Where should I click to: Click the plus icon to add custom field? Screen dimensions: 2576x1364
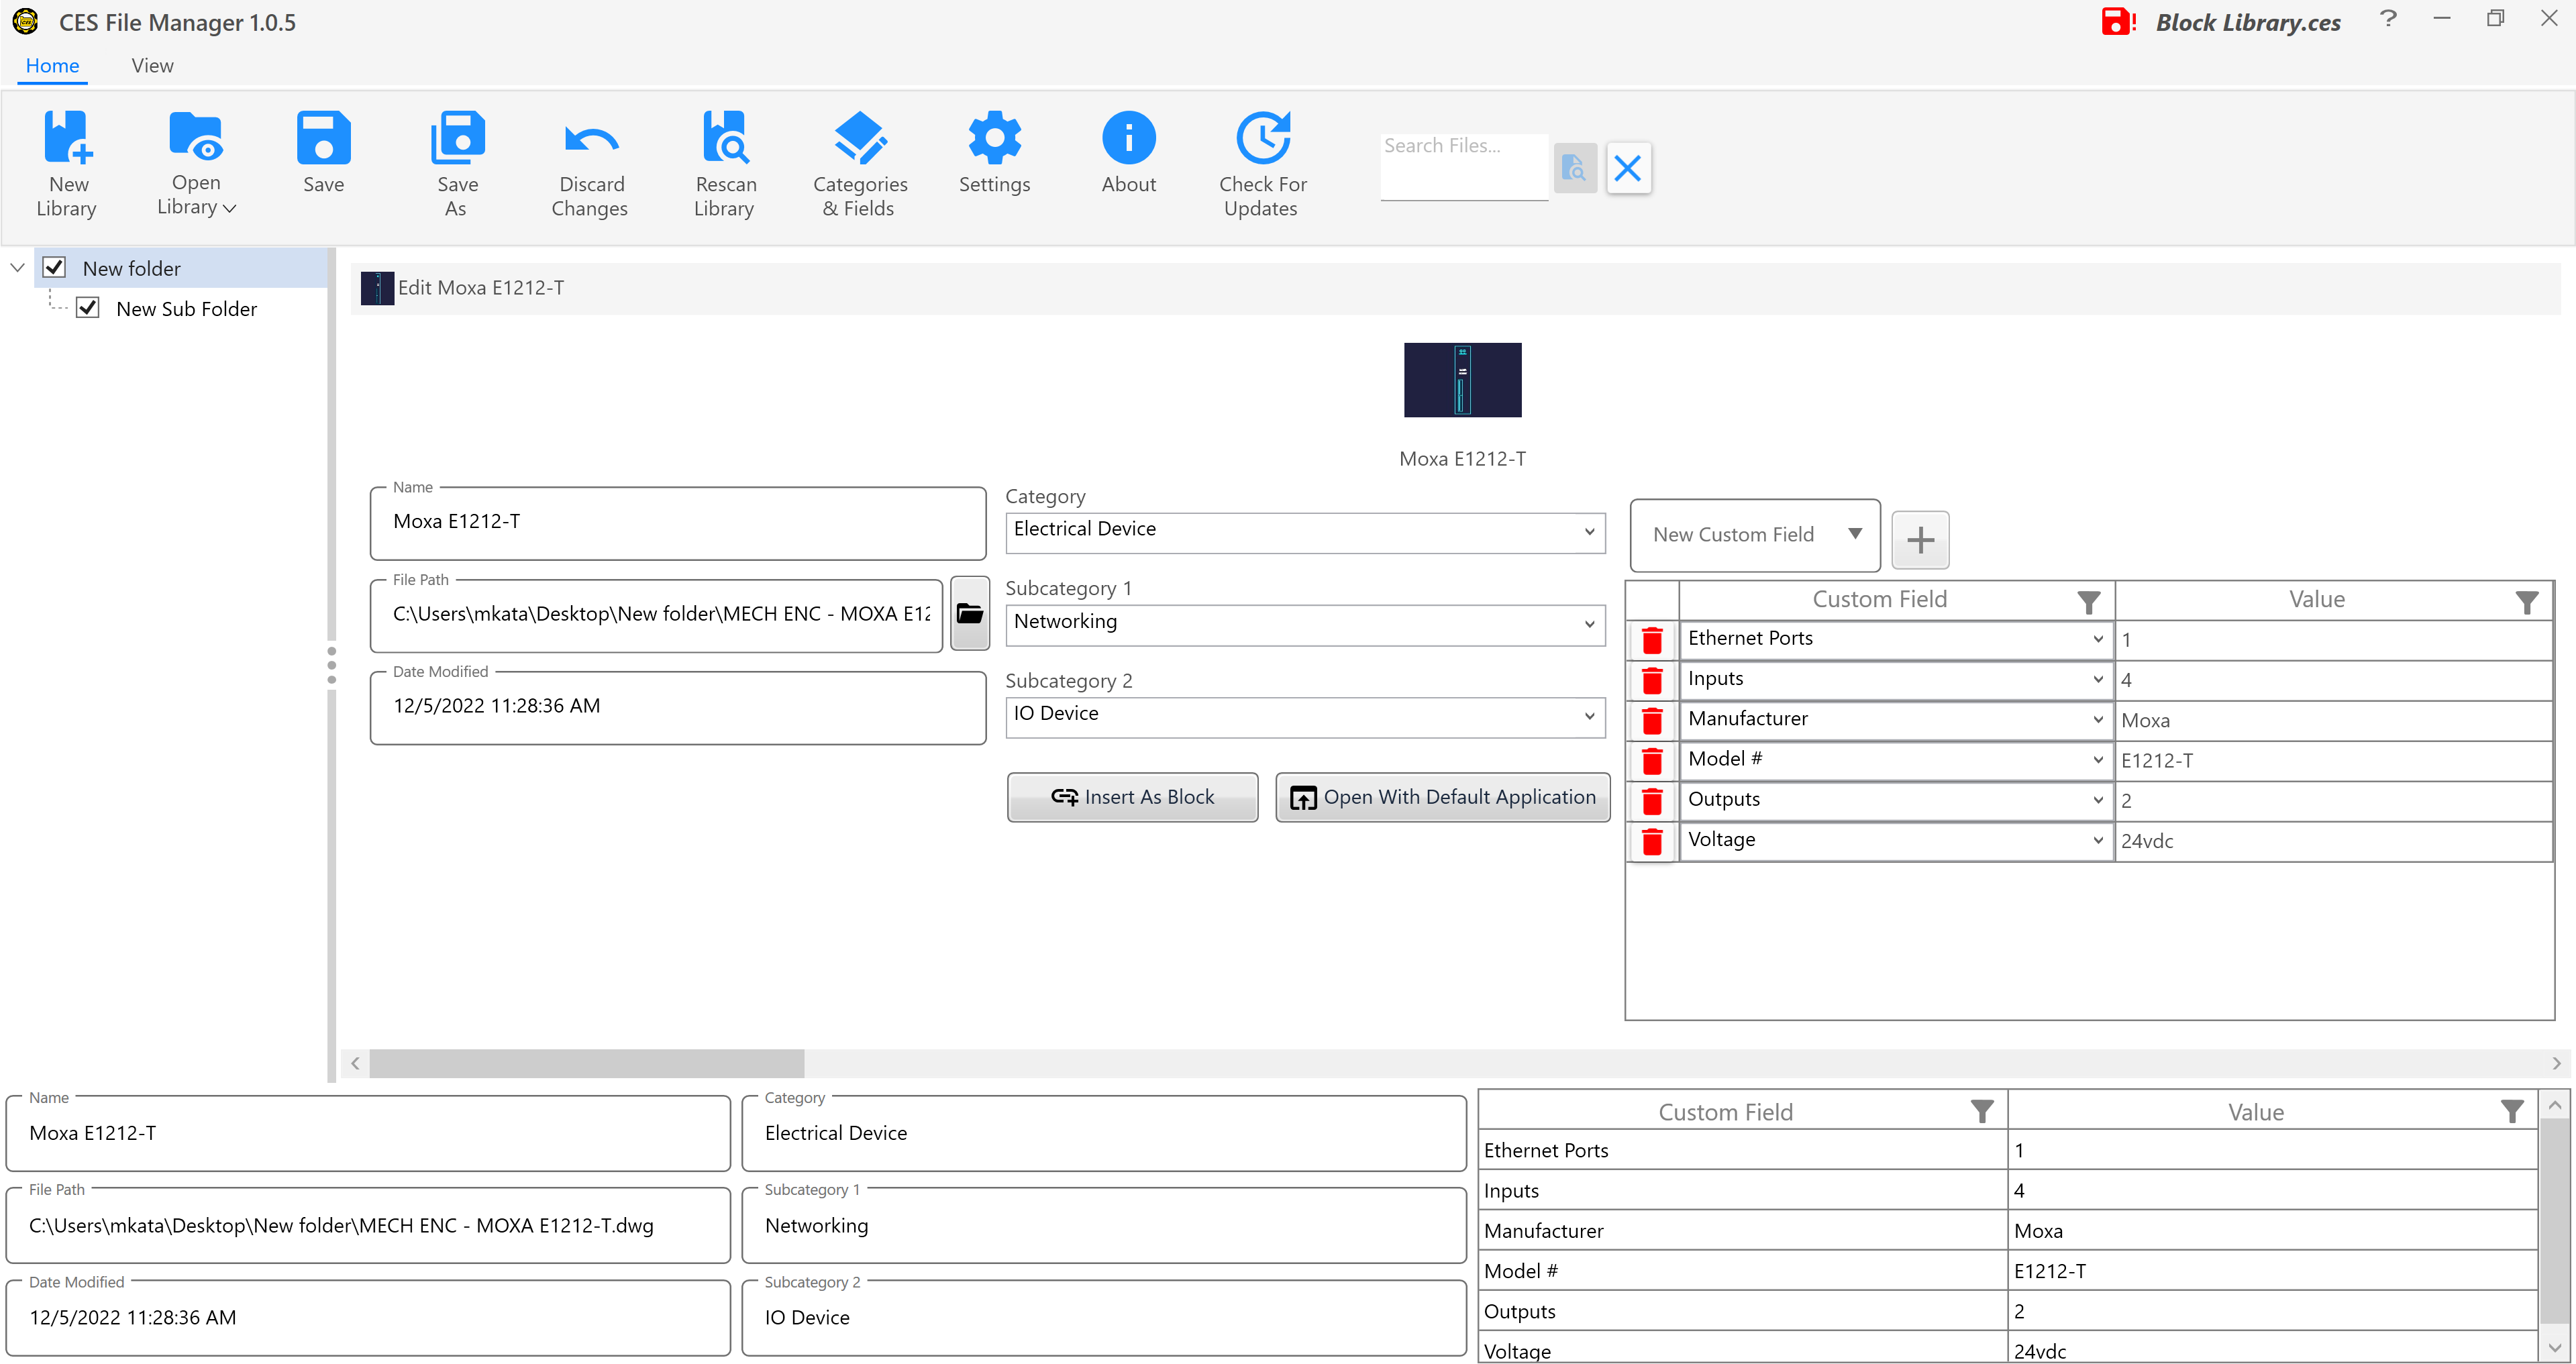(1920, 540)
